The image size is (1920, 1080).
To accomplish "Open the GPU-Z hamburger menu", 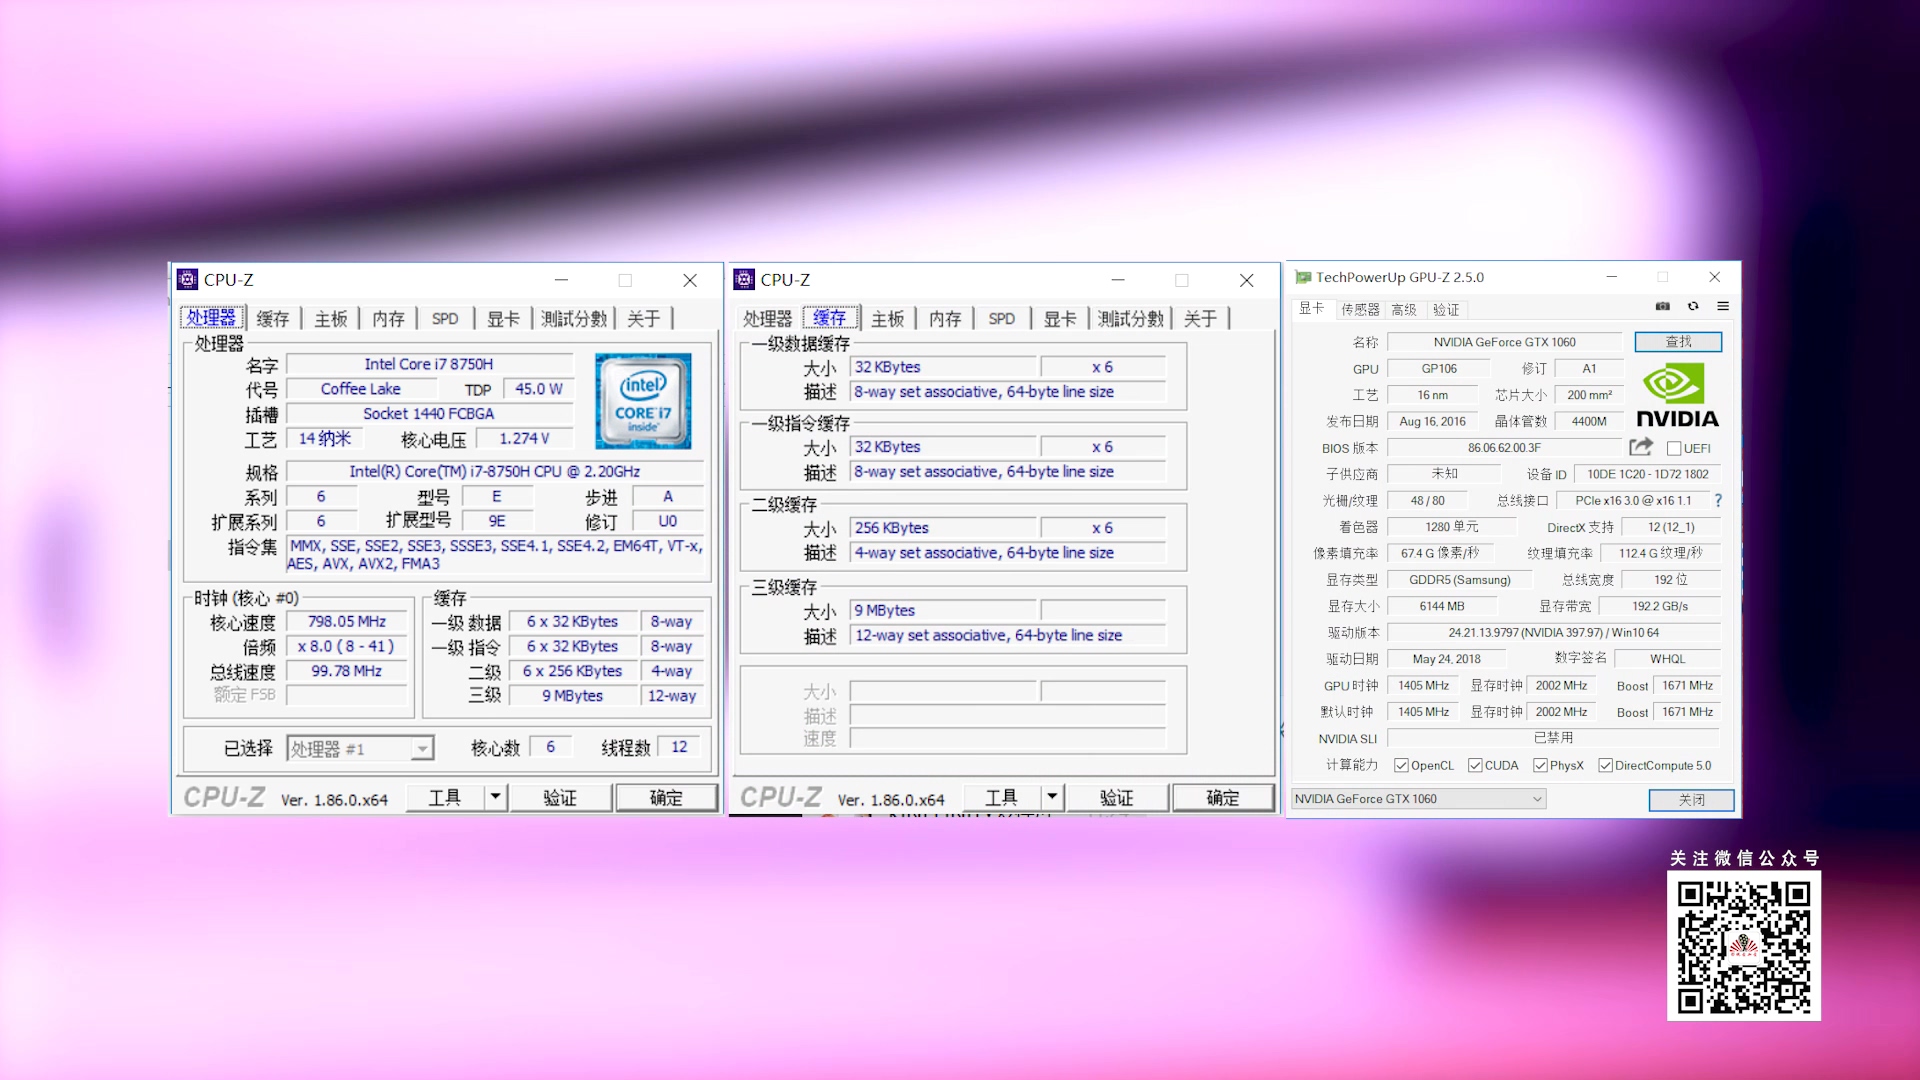I will 1723,306.
